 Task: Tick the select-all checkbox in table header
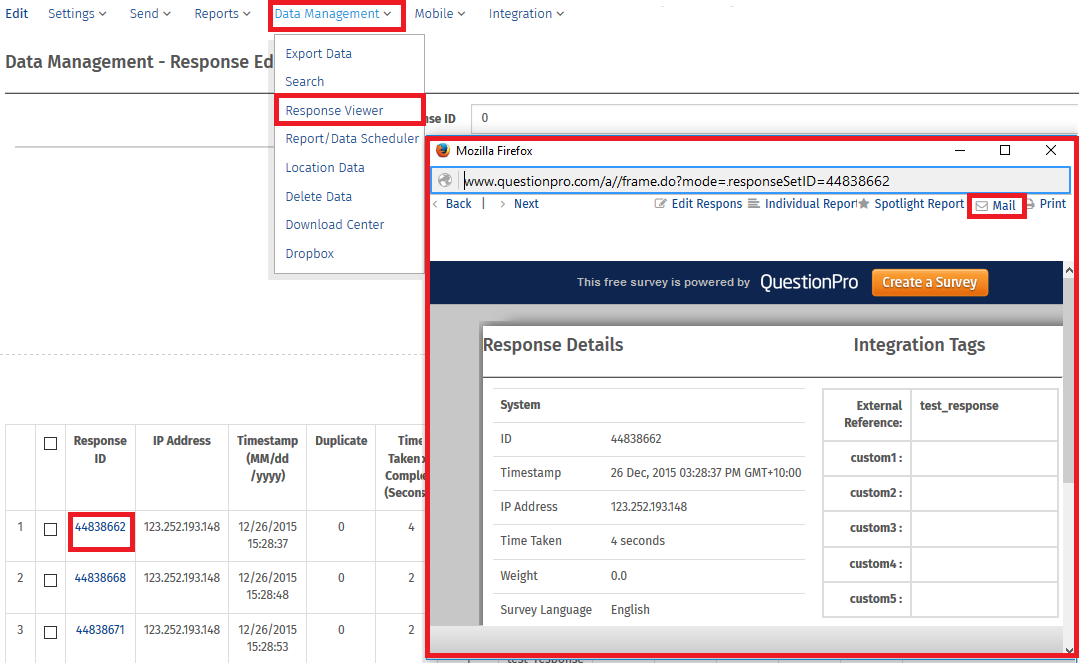[x=50, y=443]
